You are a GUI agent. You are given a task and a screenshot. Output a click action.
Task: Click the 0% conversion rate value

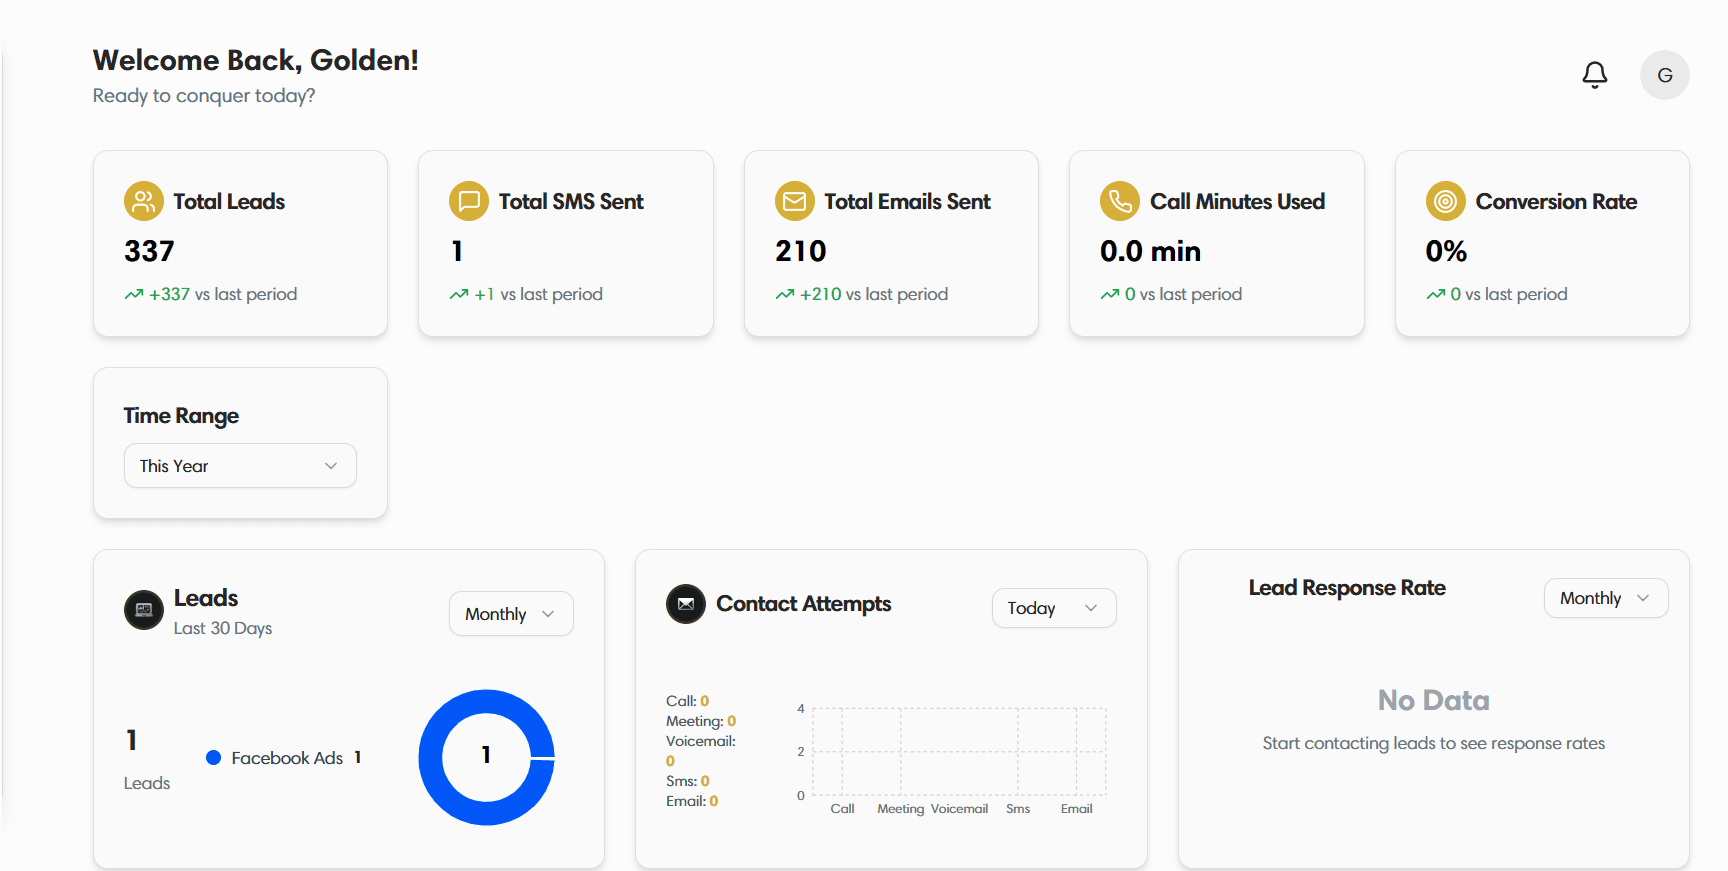tap(1446, 251)
